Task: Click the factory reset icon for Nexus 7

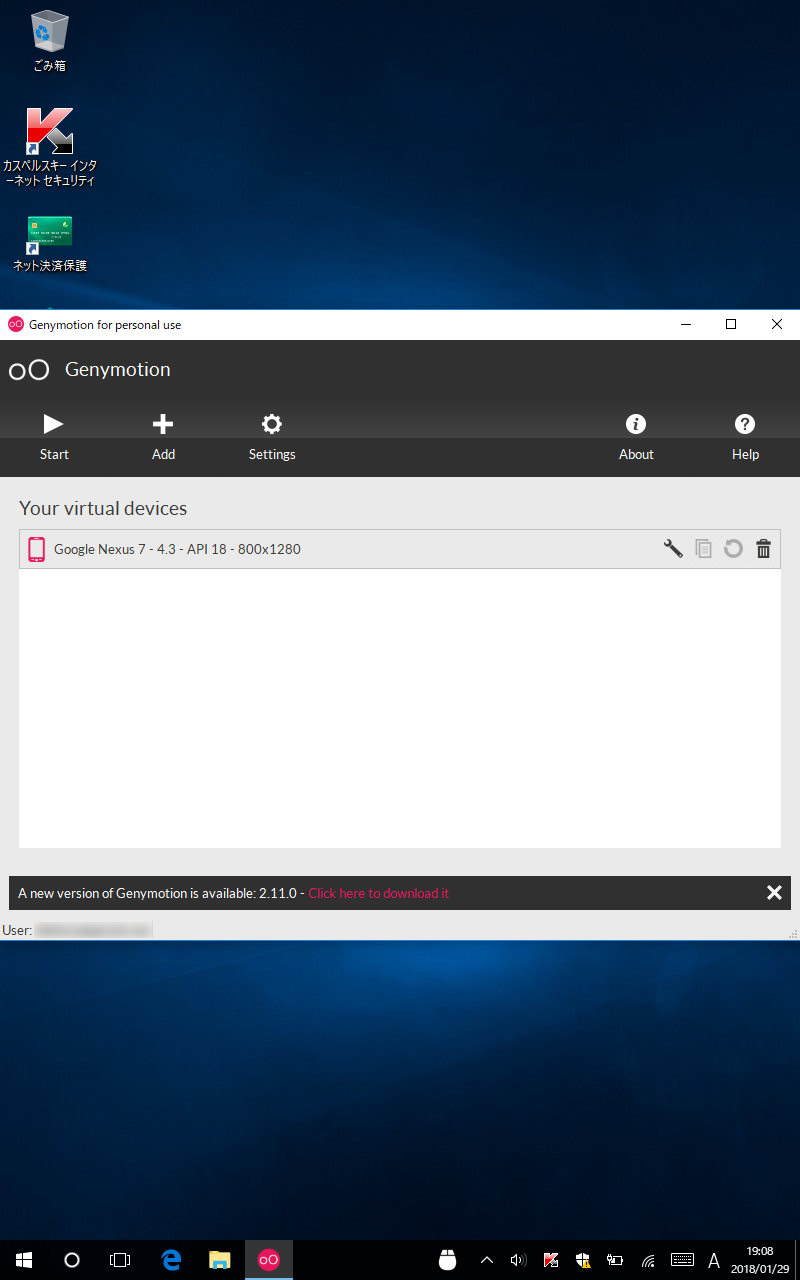Action: click(734, 548)
